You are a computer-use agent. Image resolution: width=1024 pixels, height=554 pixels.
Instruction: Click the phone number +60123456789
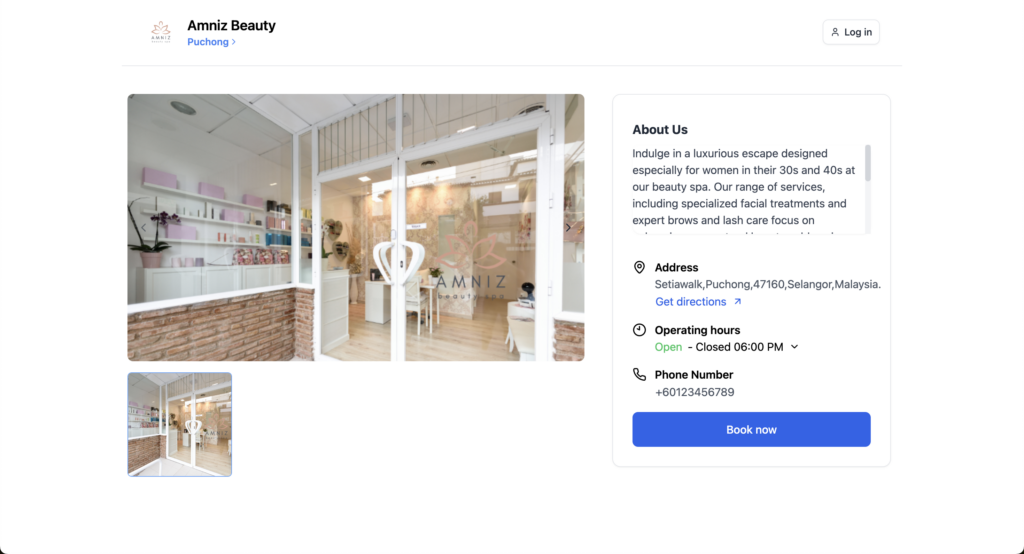click(694, 392)
